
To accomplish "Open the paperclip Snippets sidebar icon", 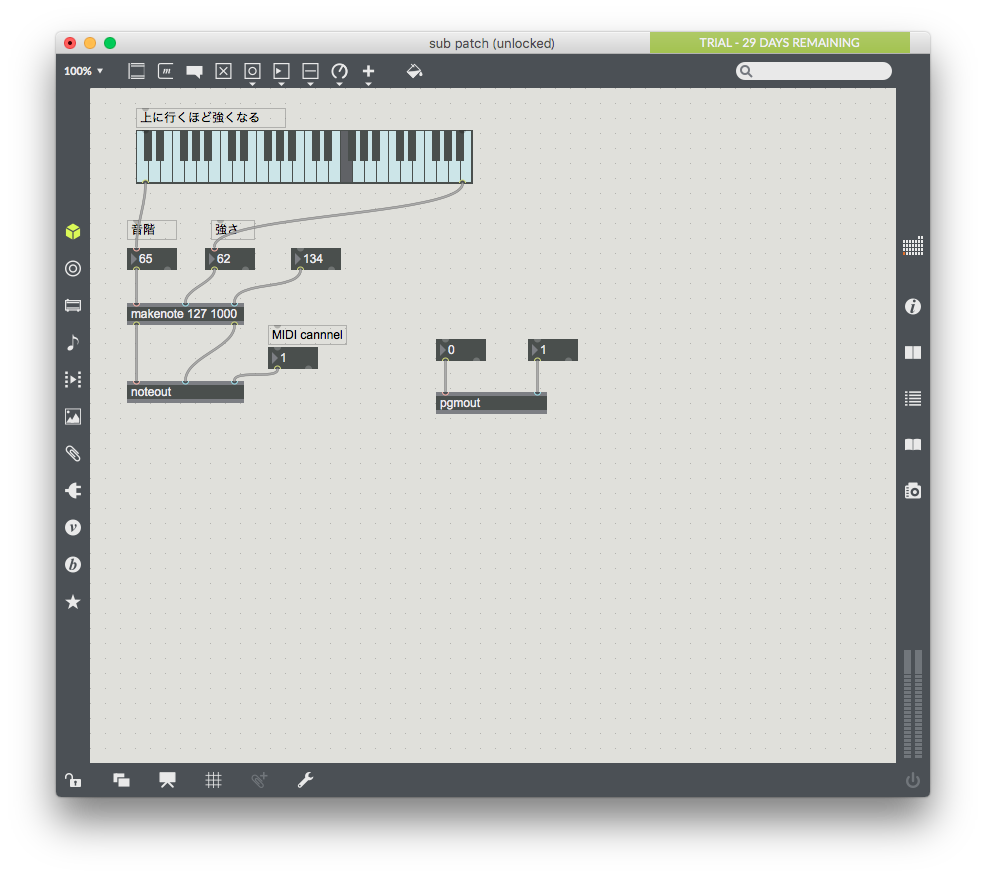I will coord(73,453).
